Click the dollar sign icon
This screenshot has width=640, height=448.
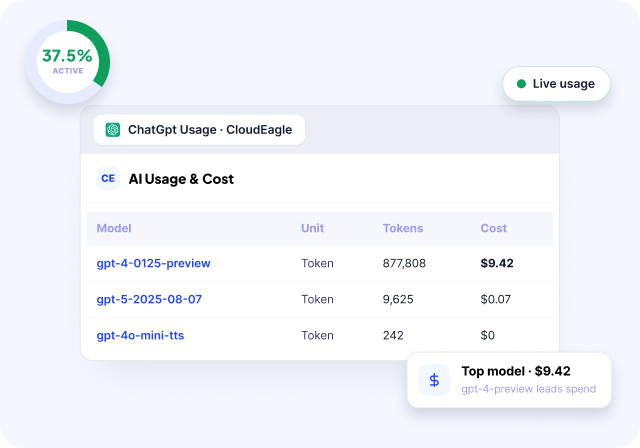coord(434,380)
